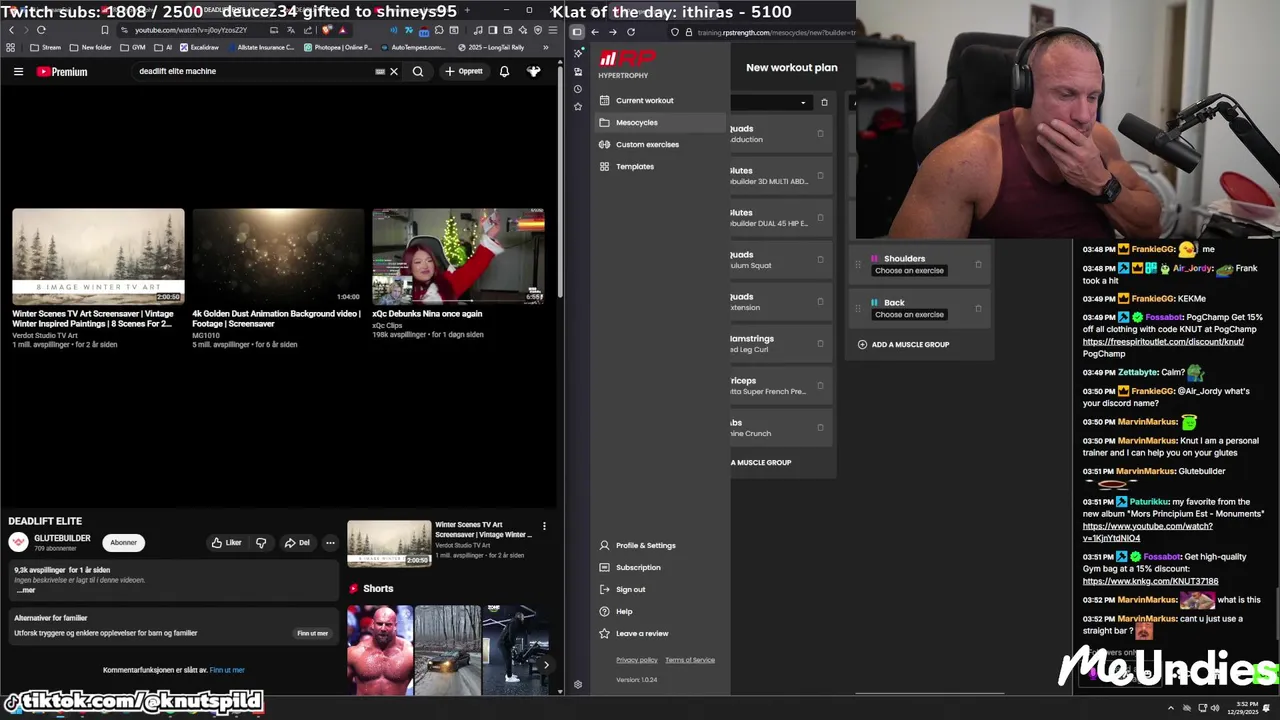Open the YouTube hamburger guide menu
1280x720 pixels.
click(18, 72)
